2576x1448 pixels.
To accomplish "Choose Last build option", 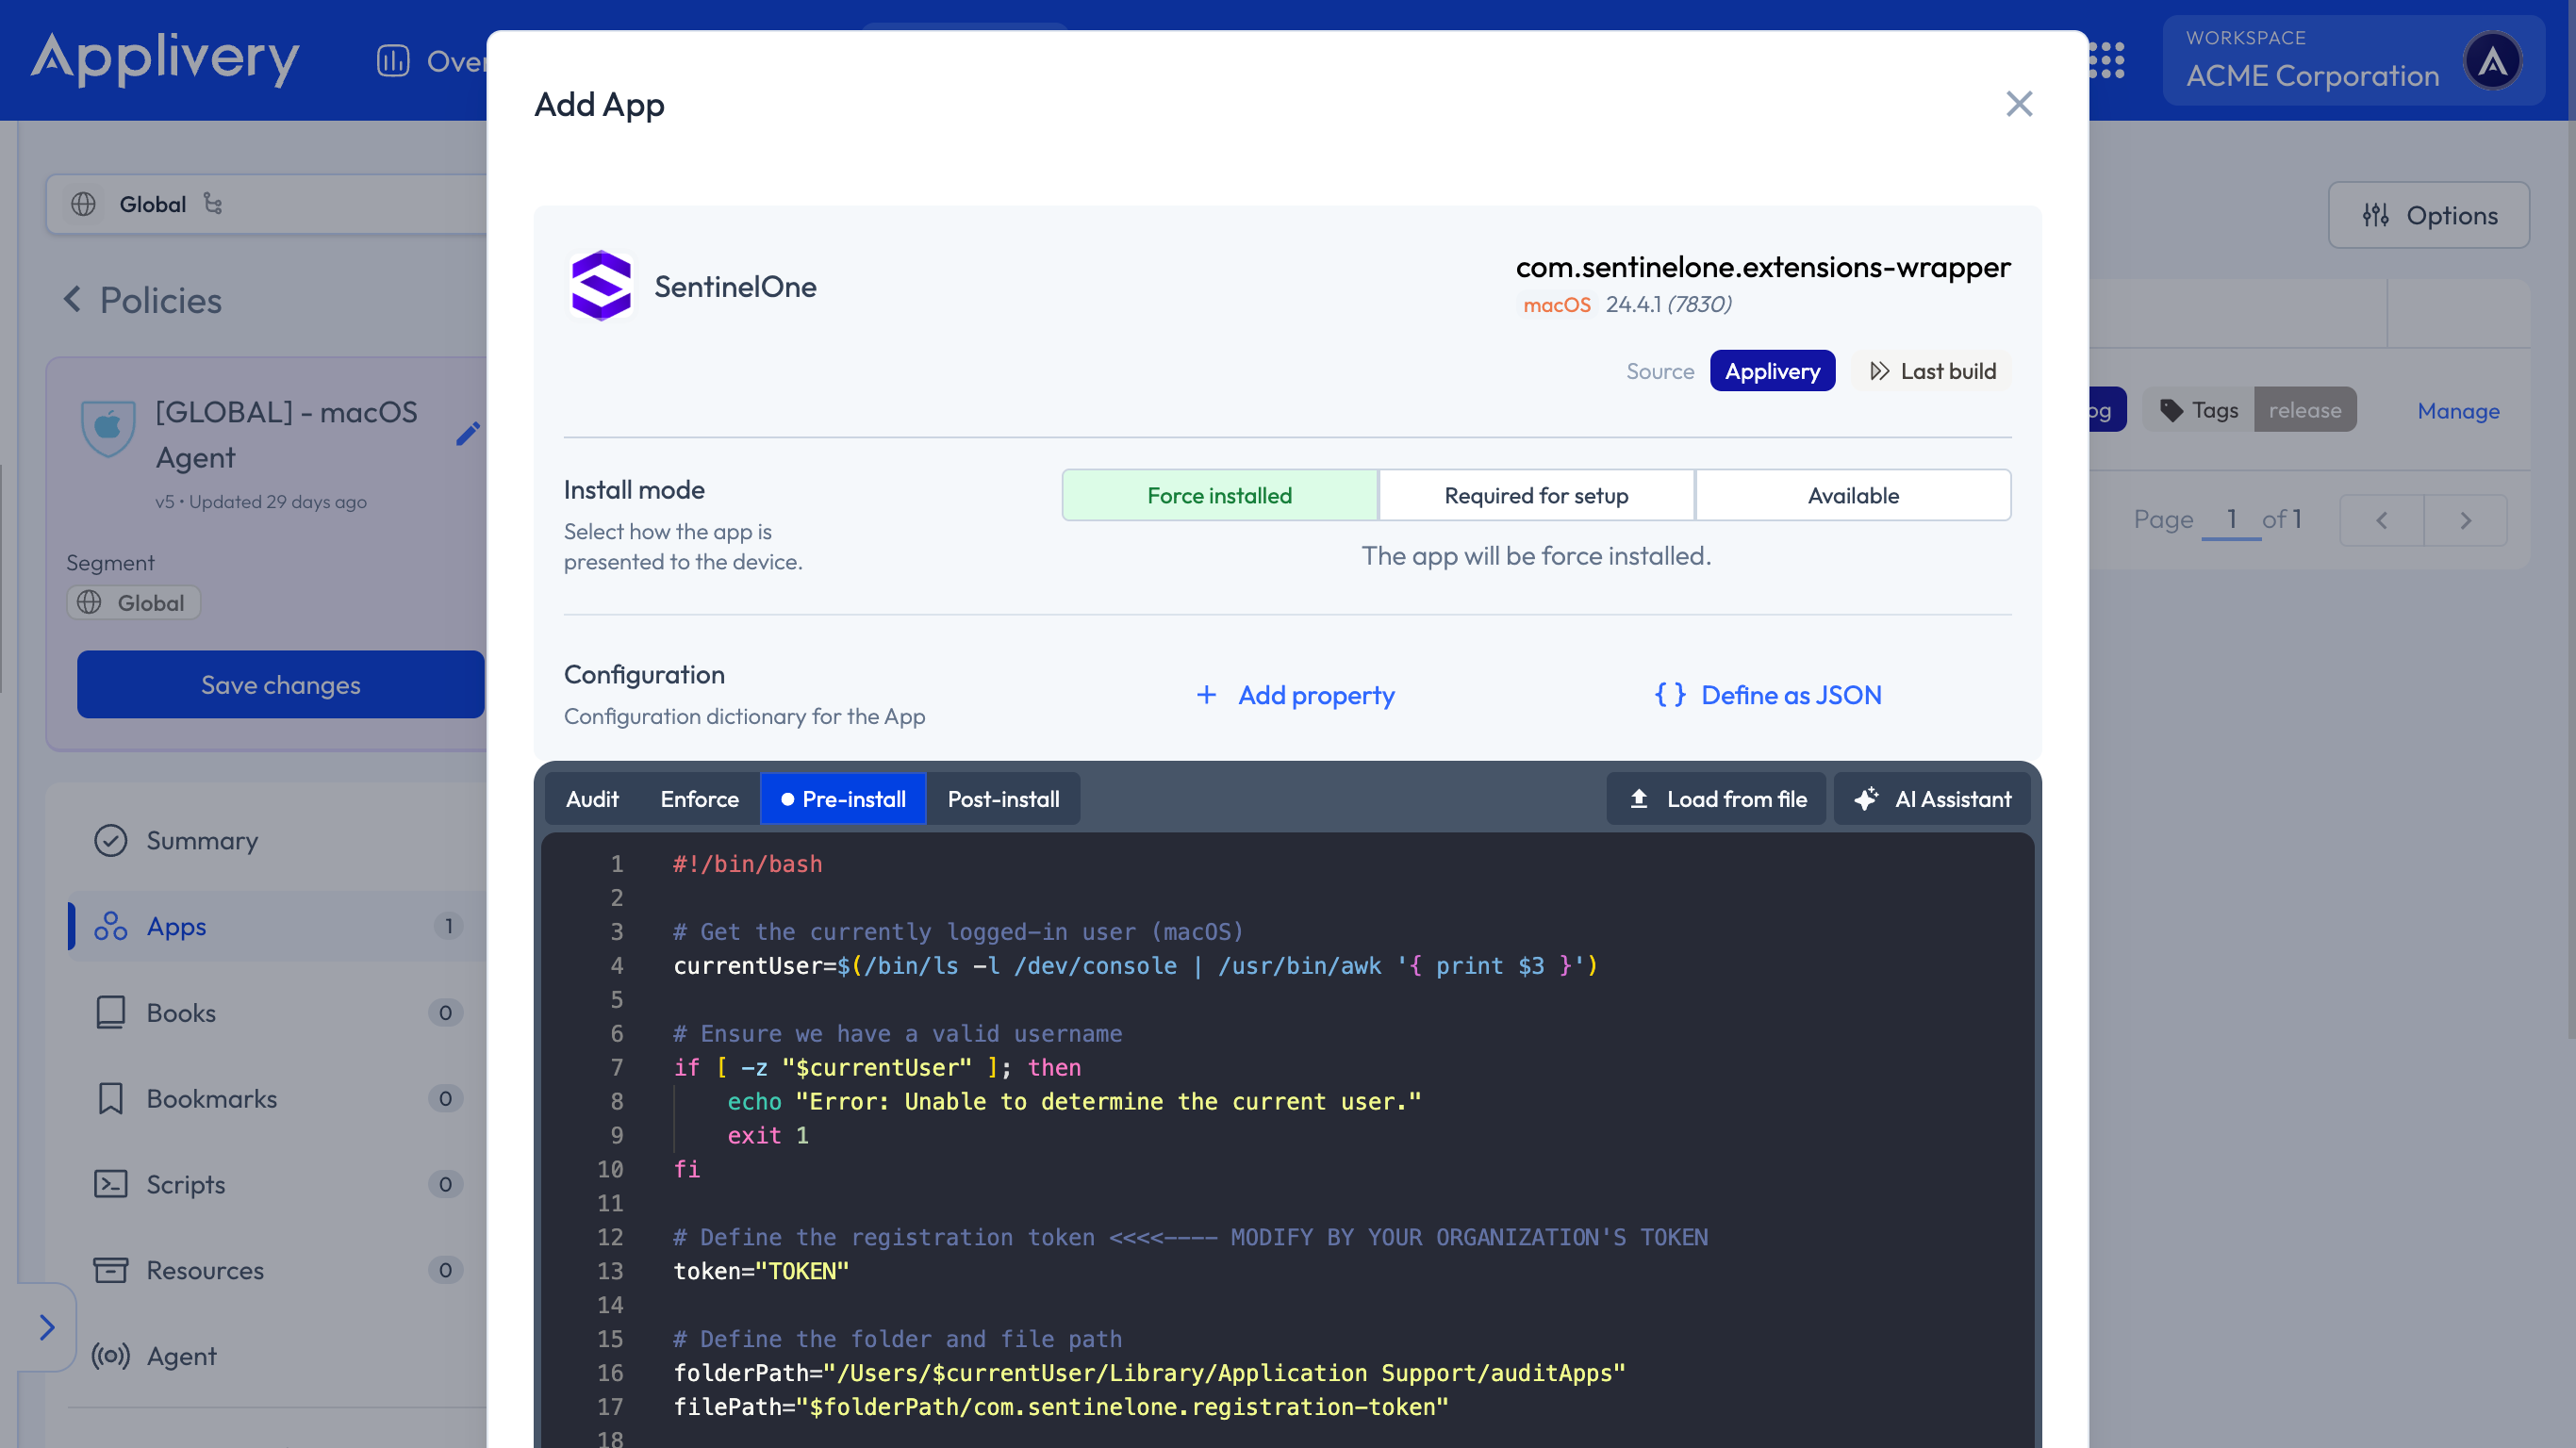I will (1932, 371).
